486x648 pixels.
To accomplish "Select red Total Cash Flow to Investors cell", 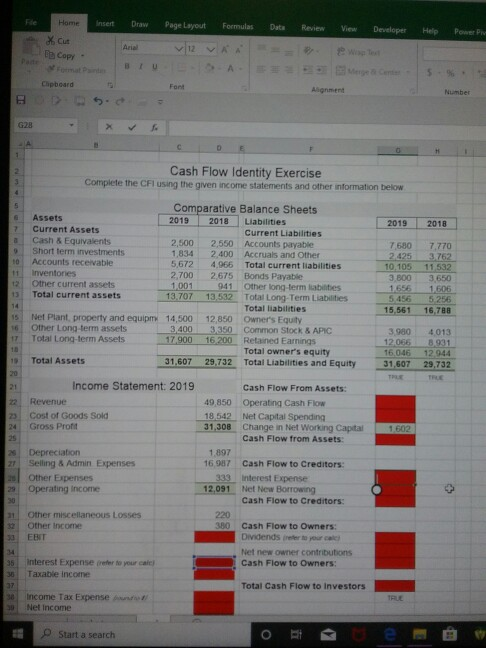I will [395, 586].
